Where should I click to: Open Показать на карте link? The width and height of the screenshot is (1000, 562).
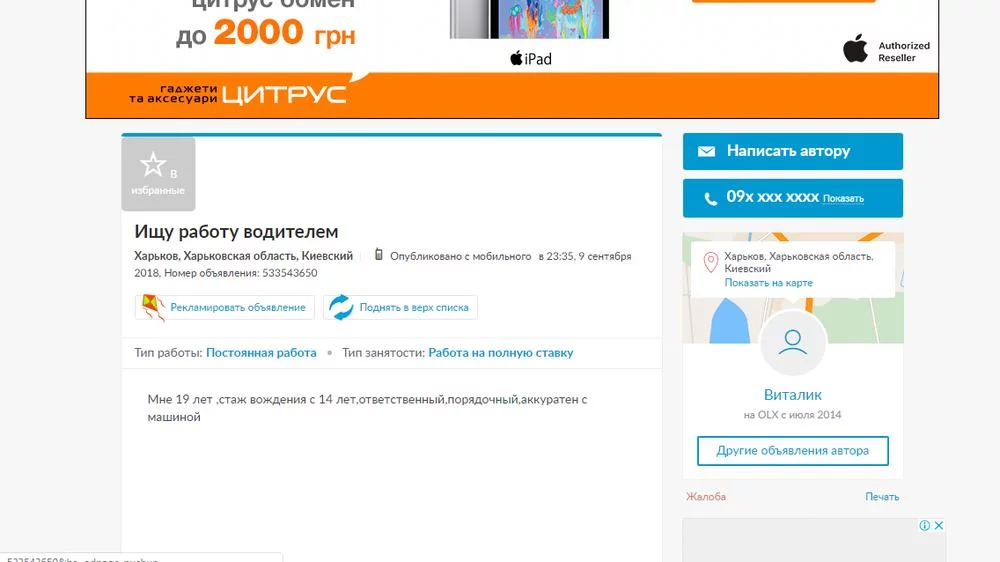tap(768, 283)
